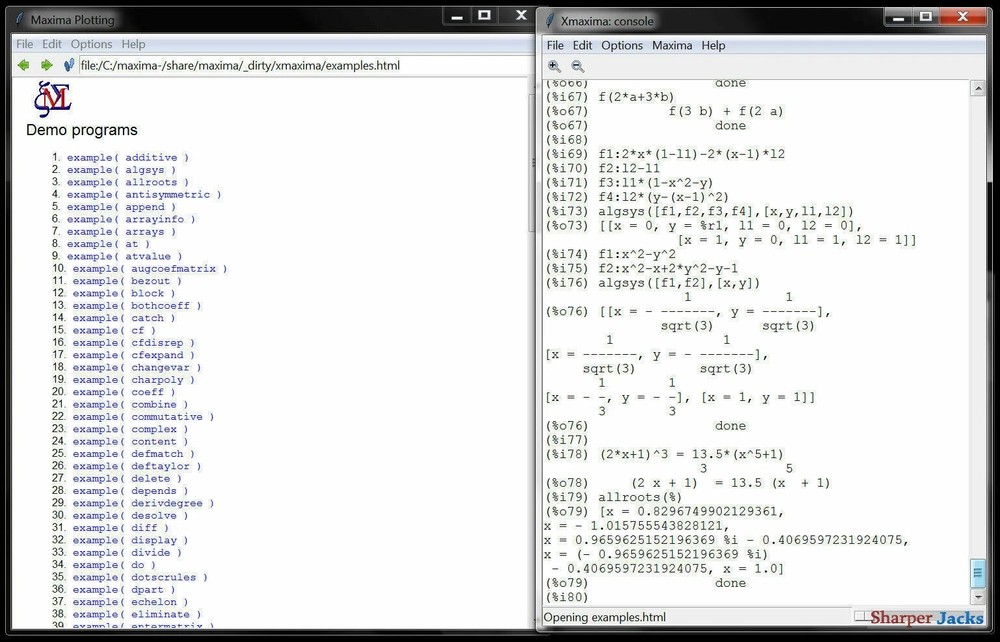The width and height of the screenshot is (1000, 642).
Task: Click the green forward arrow in Maxima Plotting
Action: pyautogui.click(x=47, y=65)
